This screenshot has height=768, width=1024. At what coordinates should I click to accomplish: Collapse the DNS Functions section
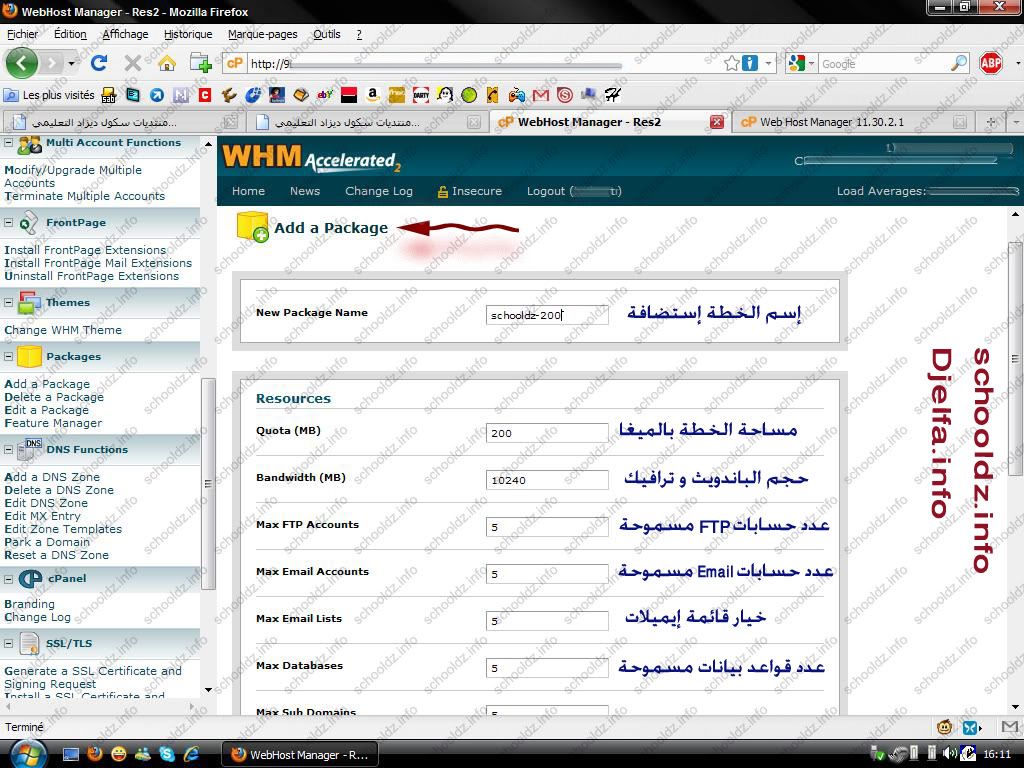8,449
